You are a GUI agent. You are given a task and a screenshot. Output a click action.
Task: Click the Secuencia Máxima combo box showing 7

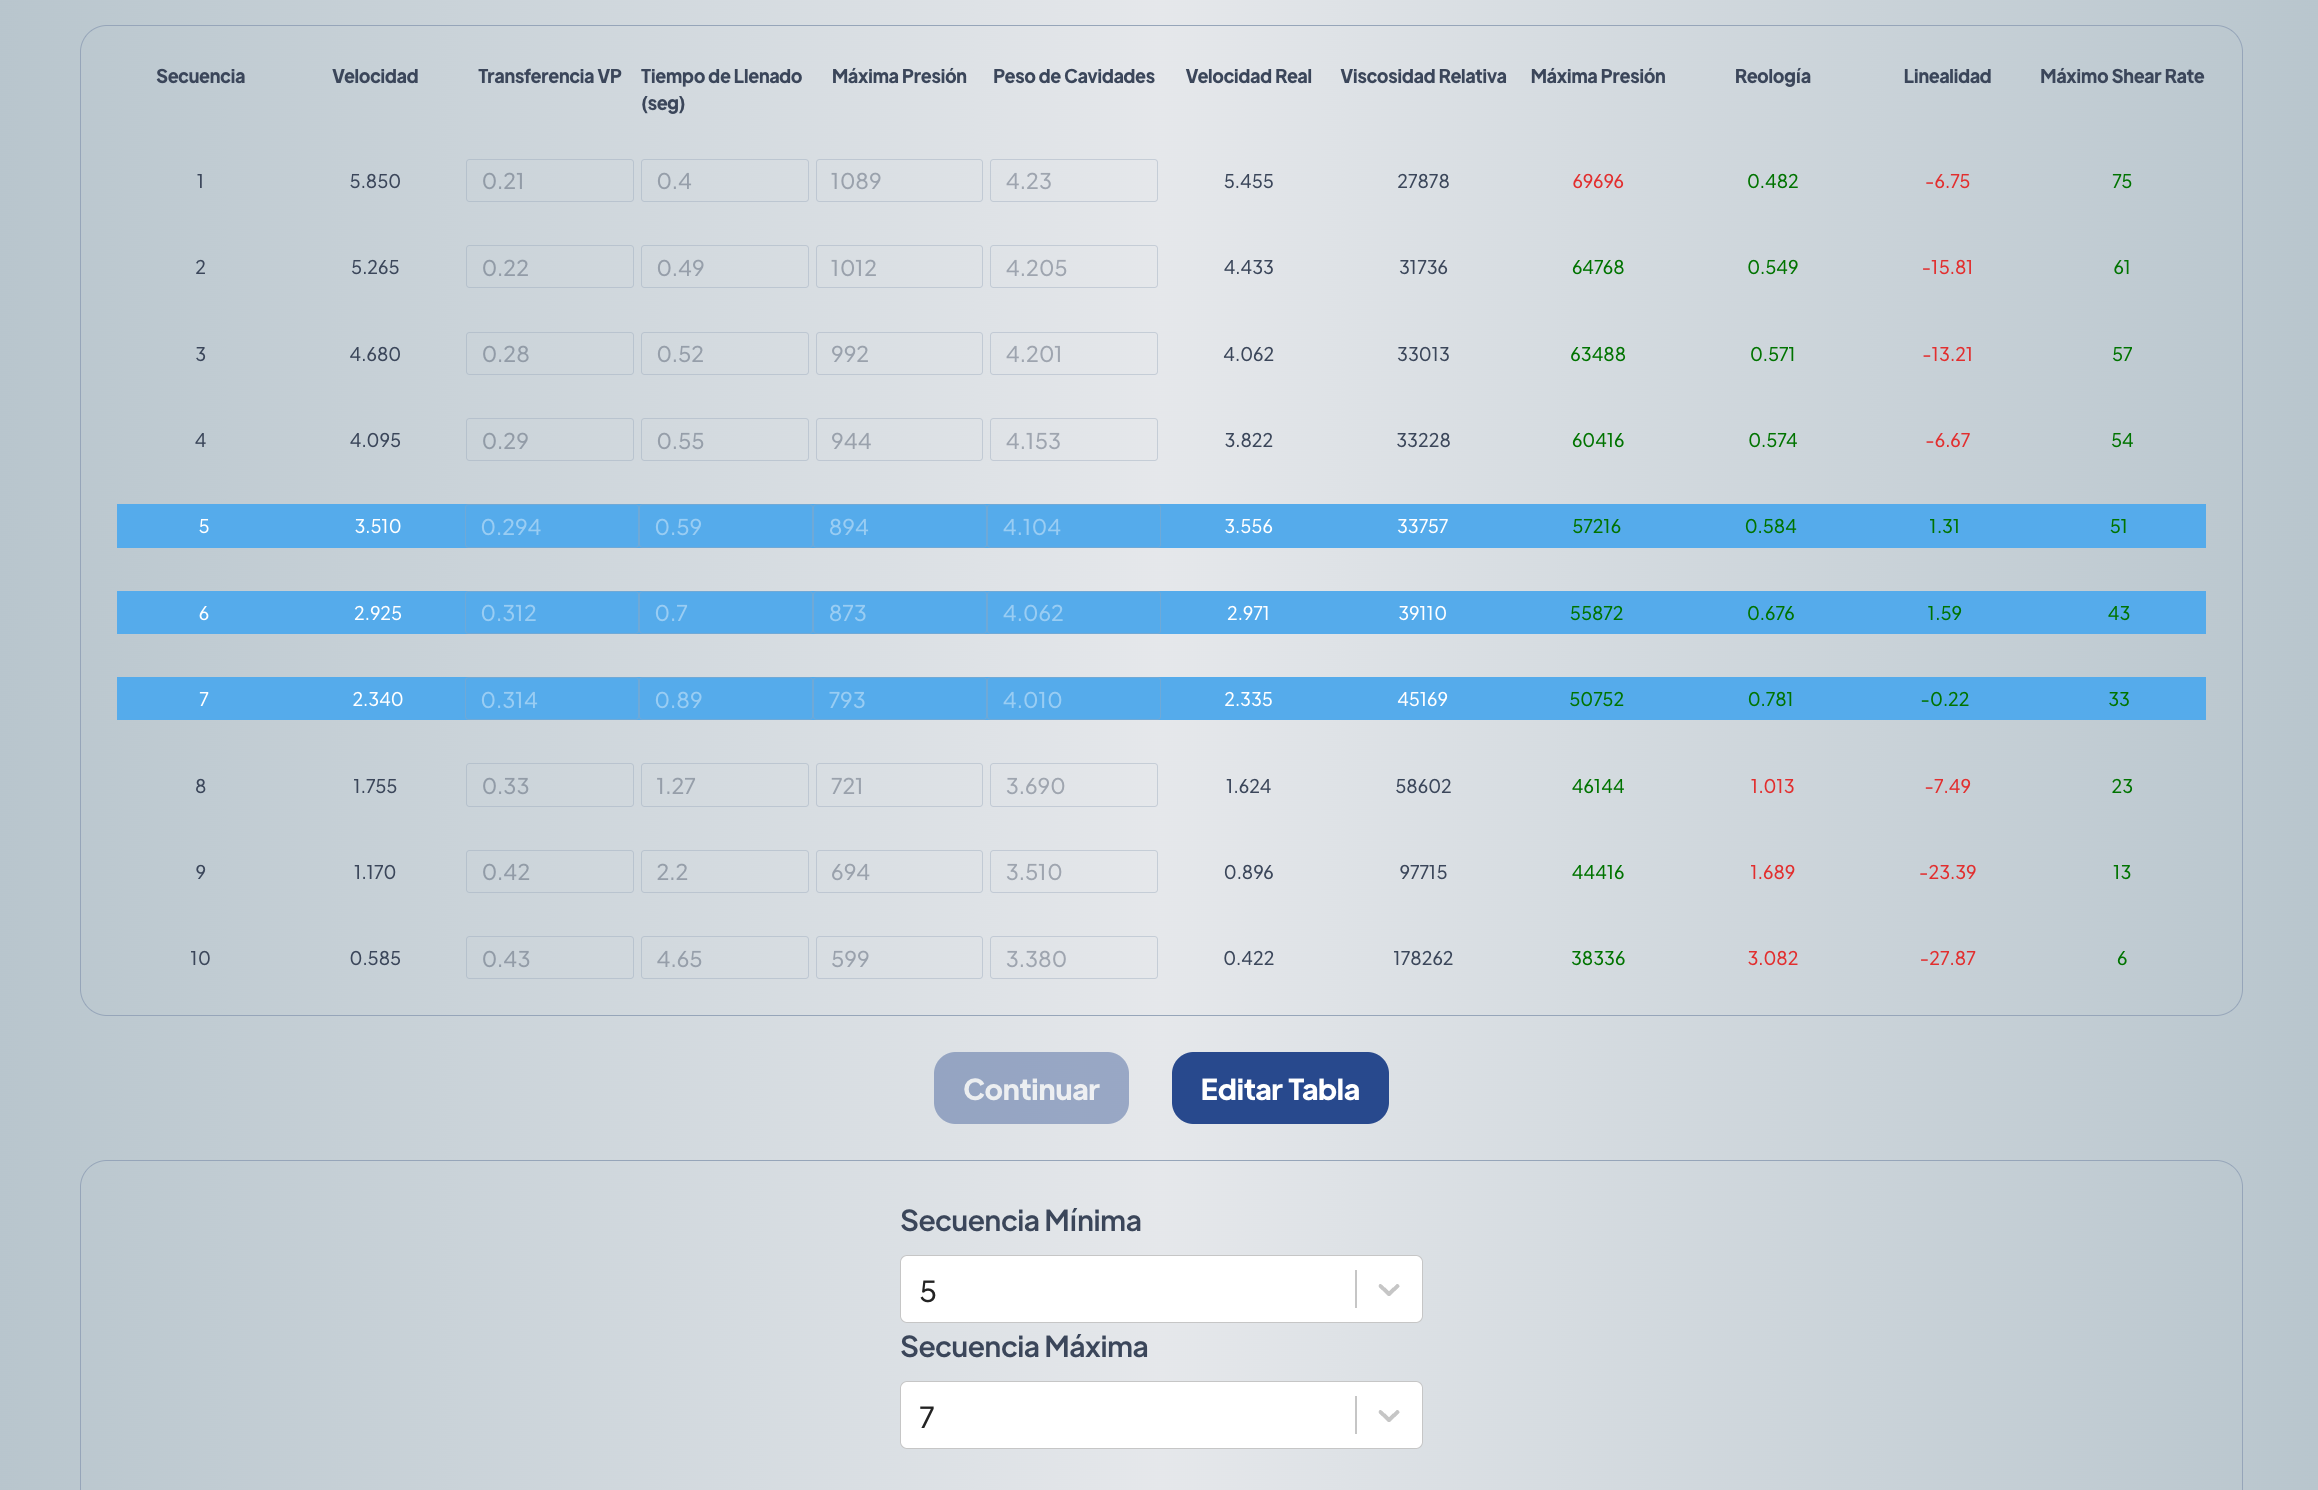point(1127,1415)
